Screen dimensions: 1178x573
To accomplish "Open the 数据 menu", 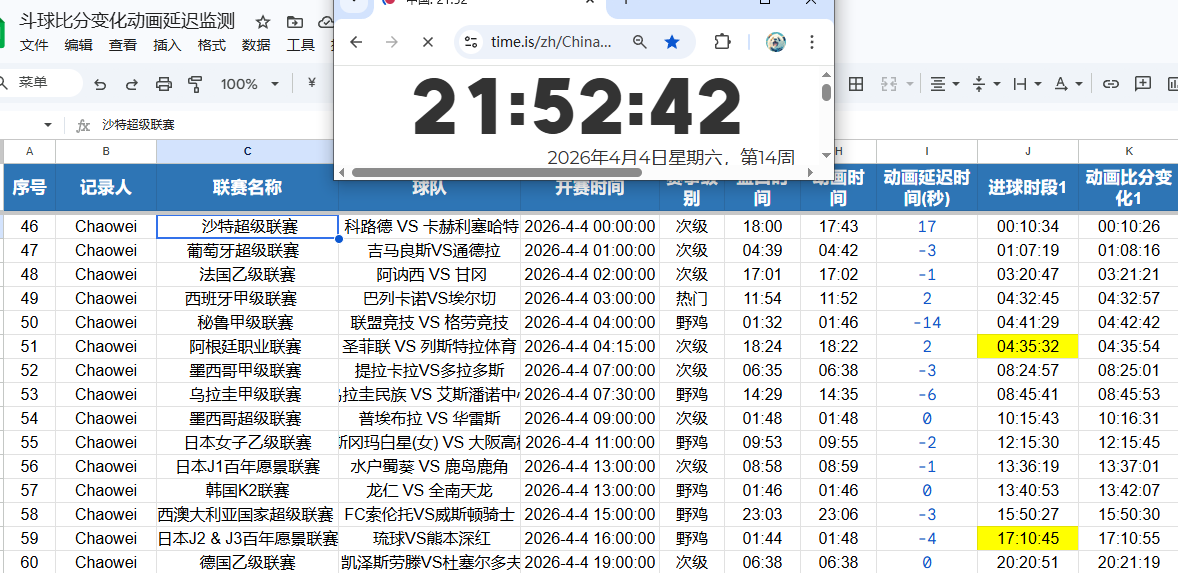I will (255, 45).
